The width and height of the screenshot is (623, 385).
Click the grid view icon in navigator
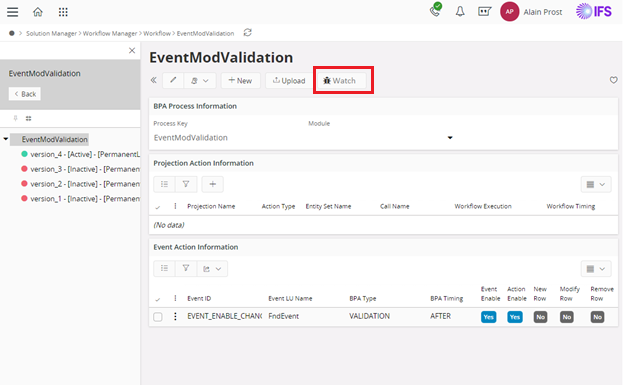(x=29, y=118)
